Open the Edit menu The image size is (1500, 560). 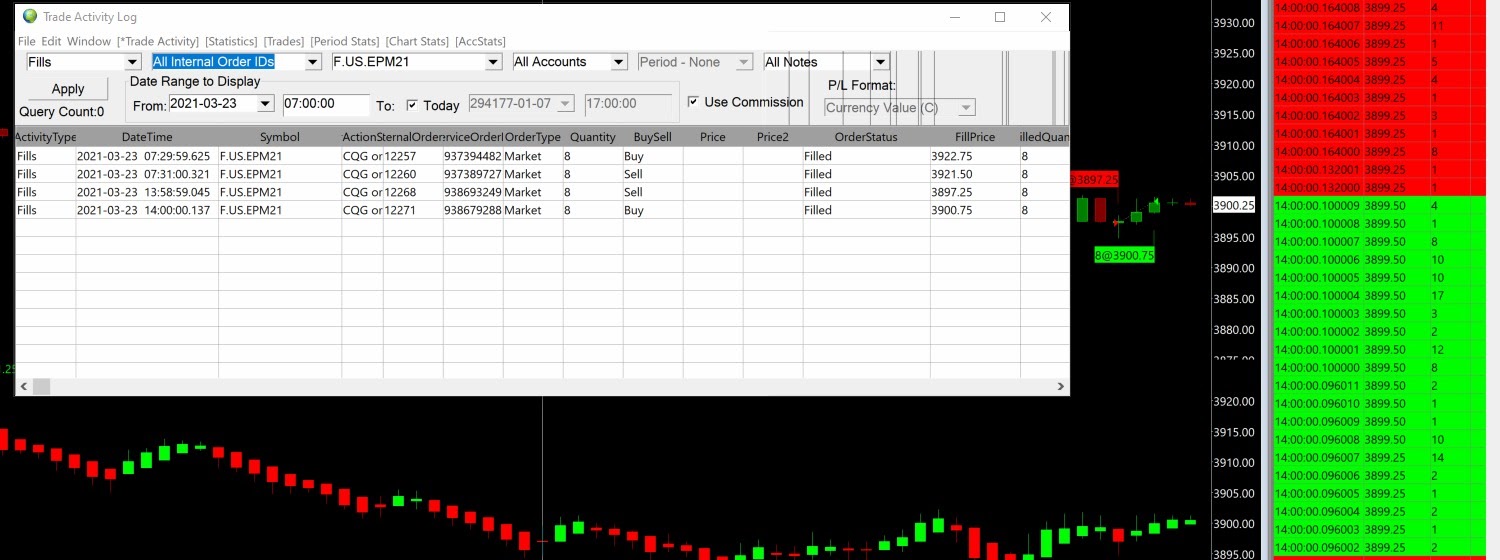pos(51,41)
